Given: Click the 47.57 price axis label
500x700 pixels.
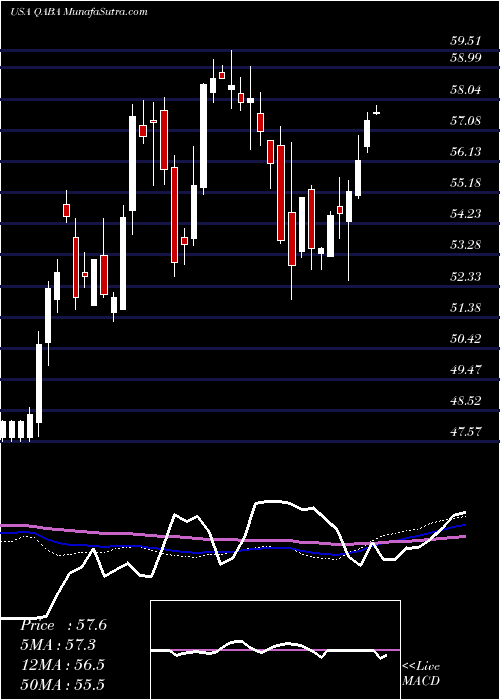Looking at the screenshot, I should click(466, 431).
